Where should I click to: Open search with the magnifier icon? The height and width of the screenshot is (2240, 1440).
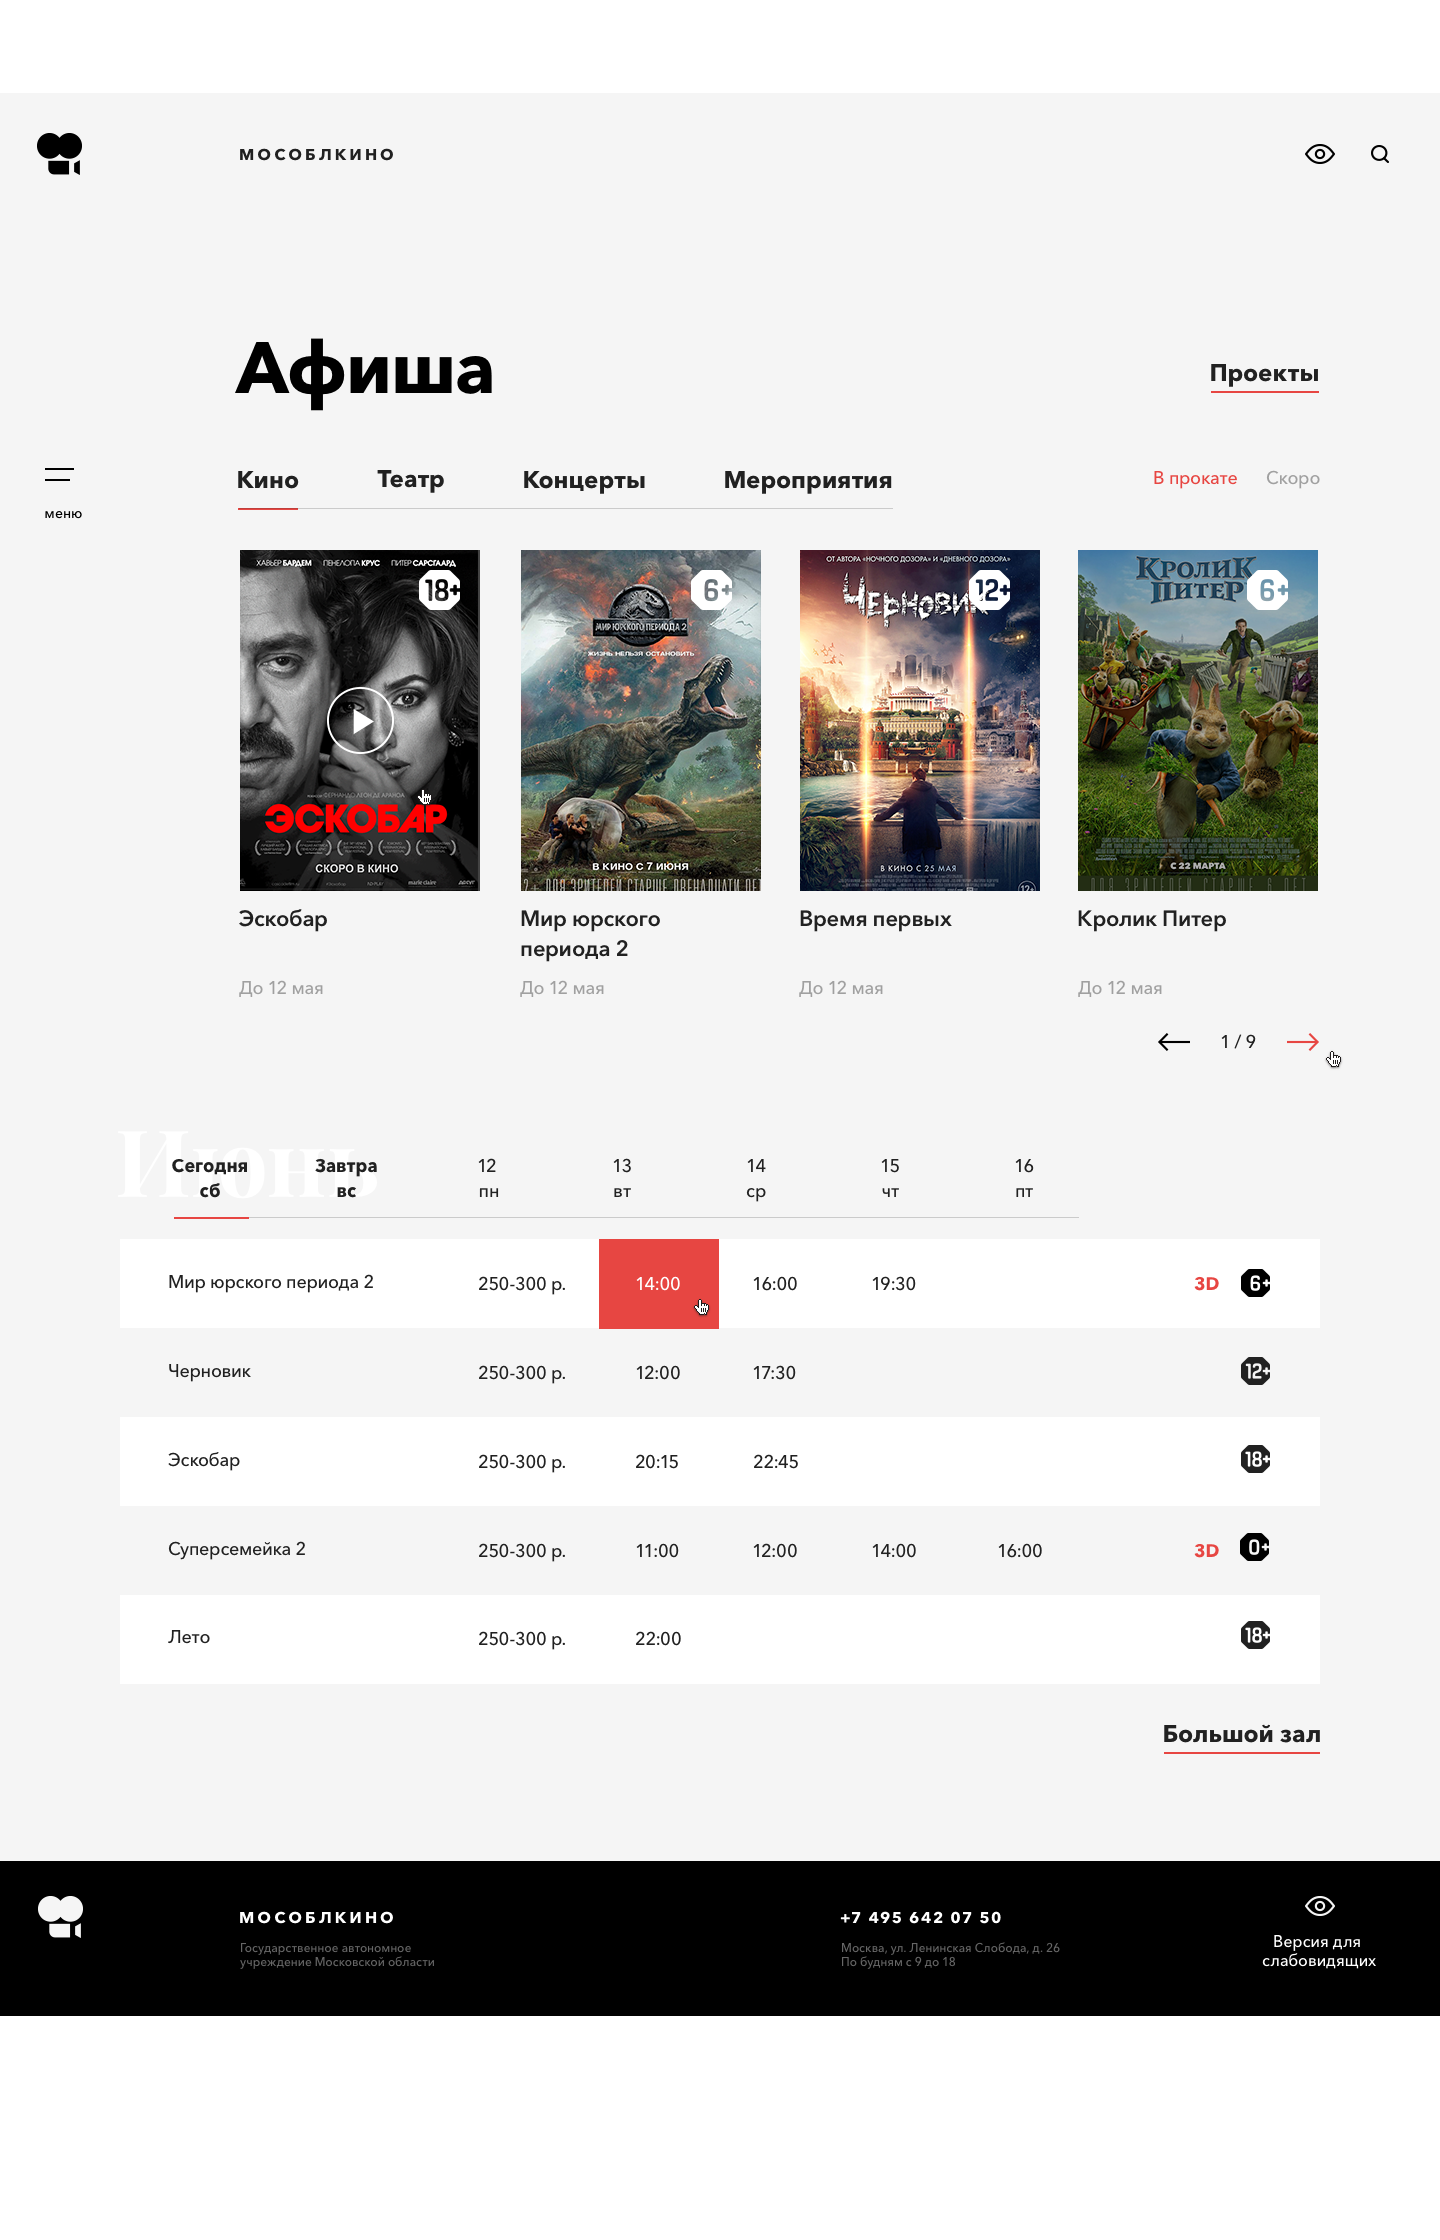point(1380,154)
